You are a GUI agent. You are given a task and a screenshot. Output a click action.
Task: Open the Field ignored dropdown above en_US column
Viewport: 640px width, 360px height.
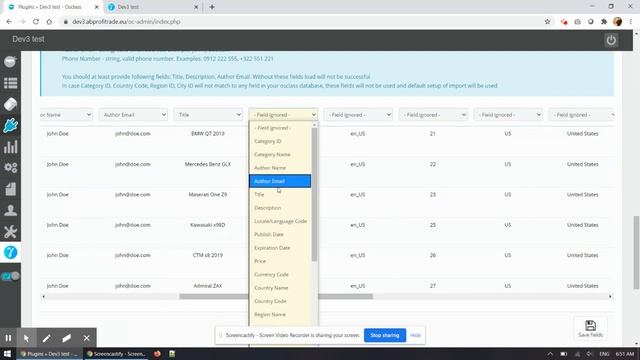(x=358, y=115)
